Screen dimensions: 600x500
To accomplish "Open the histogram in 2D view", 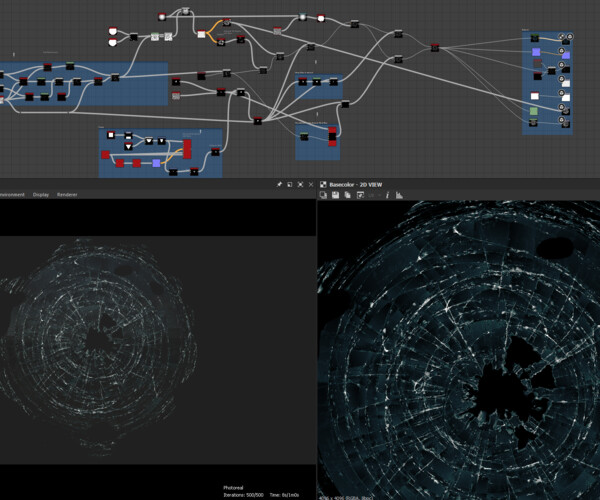I will (399, 195).
